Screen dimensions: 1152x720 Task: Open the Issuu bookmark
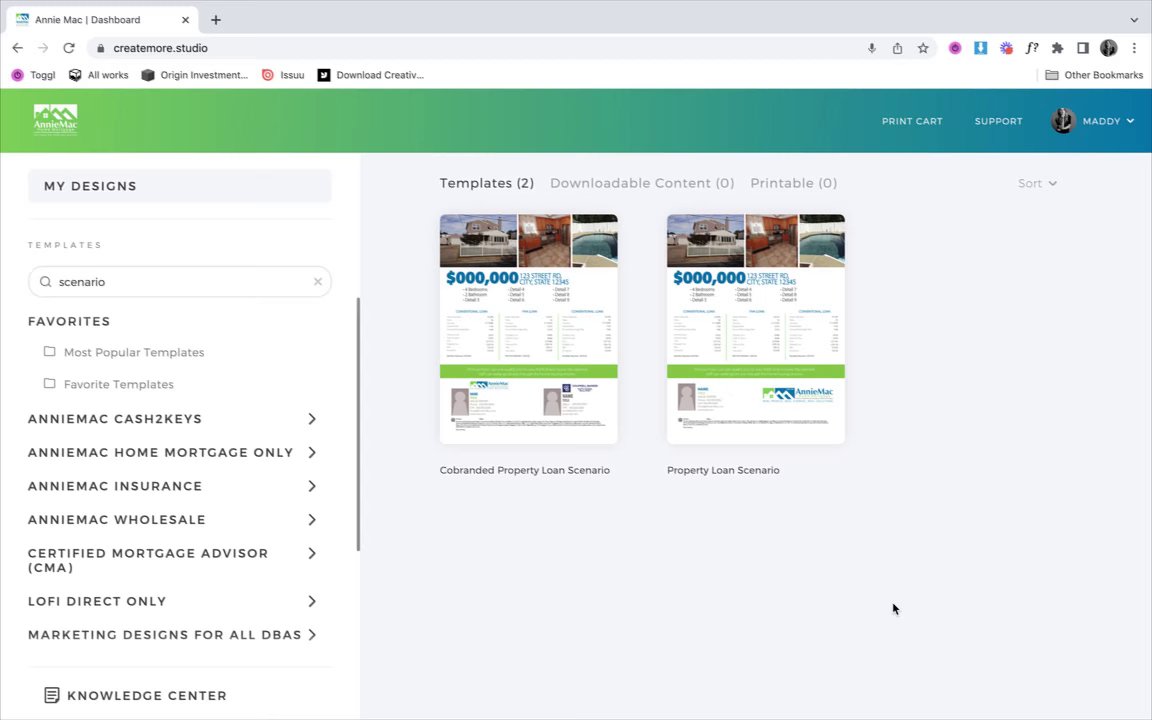coord(283,75)
